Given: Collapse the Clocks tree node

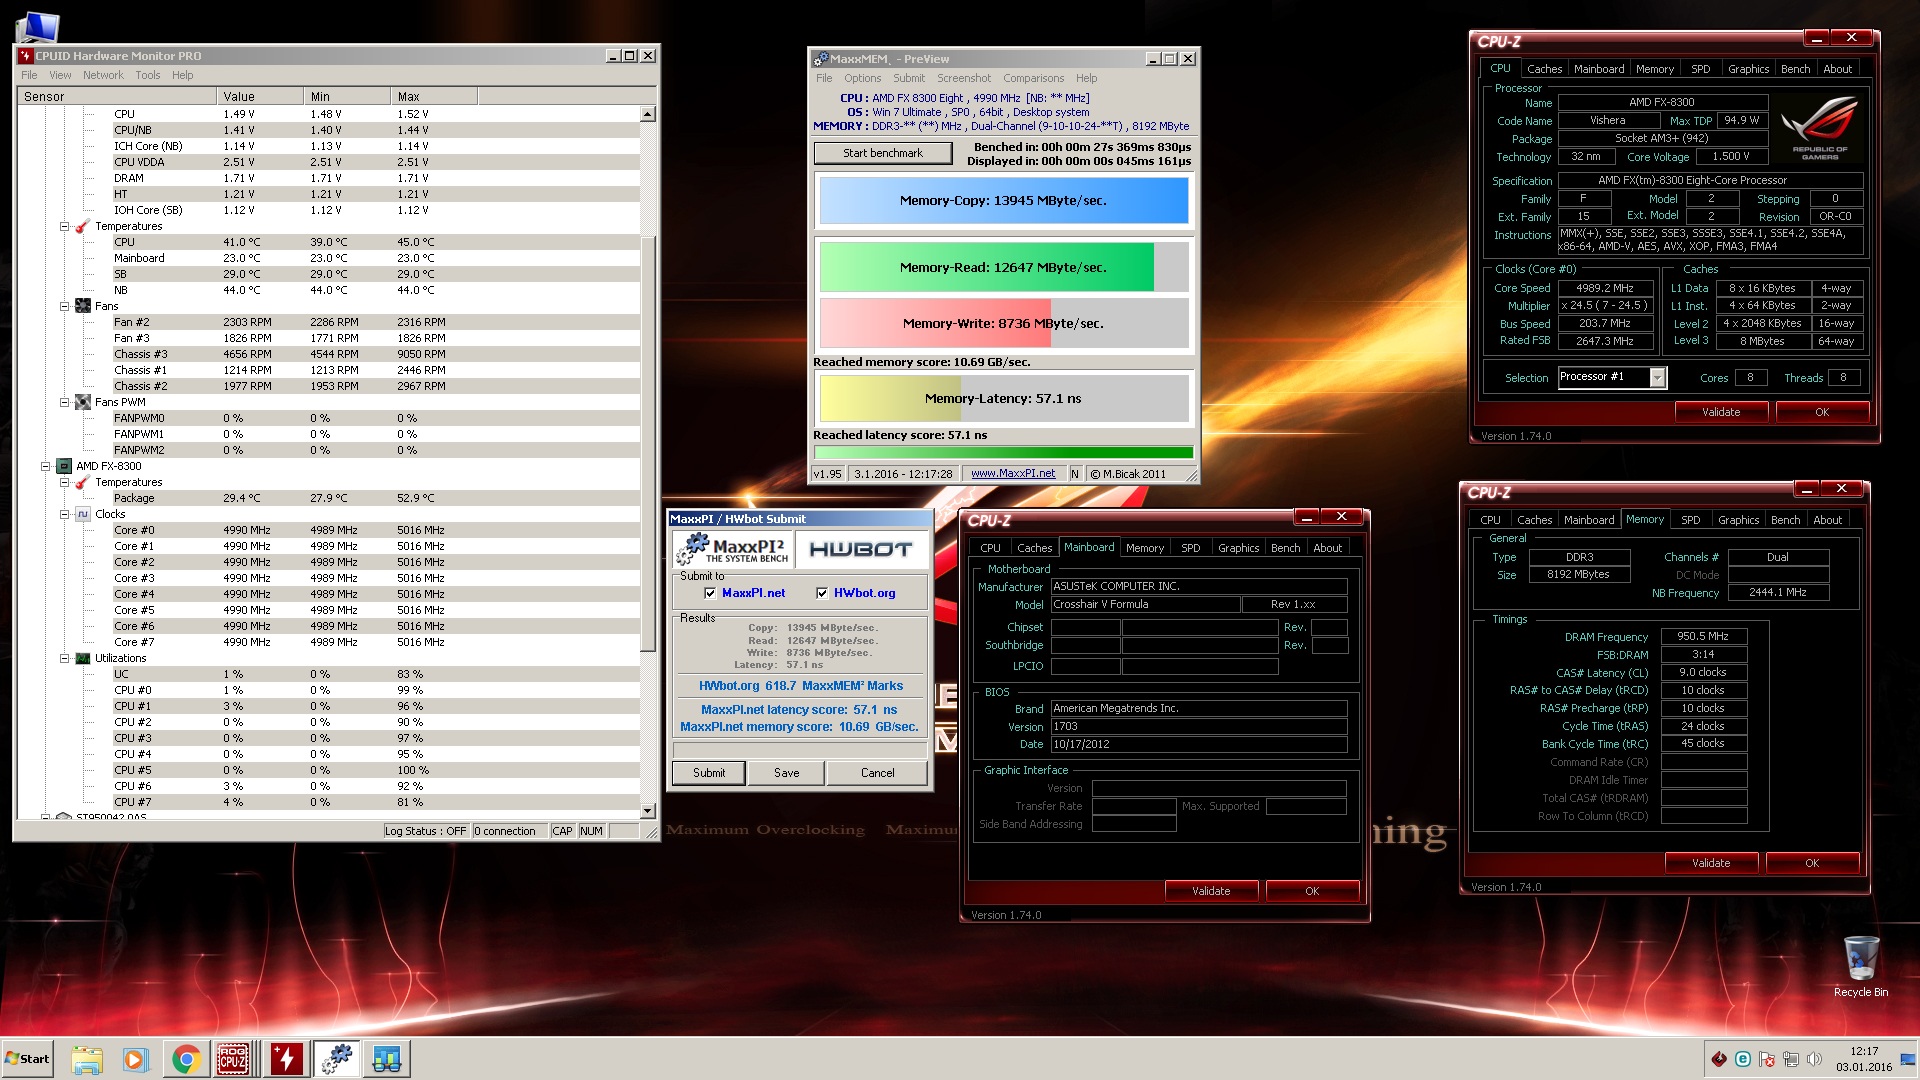Looking at the screenshot, I should [x=64, y=514].
